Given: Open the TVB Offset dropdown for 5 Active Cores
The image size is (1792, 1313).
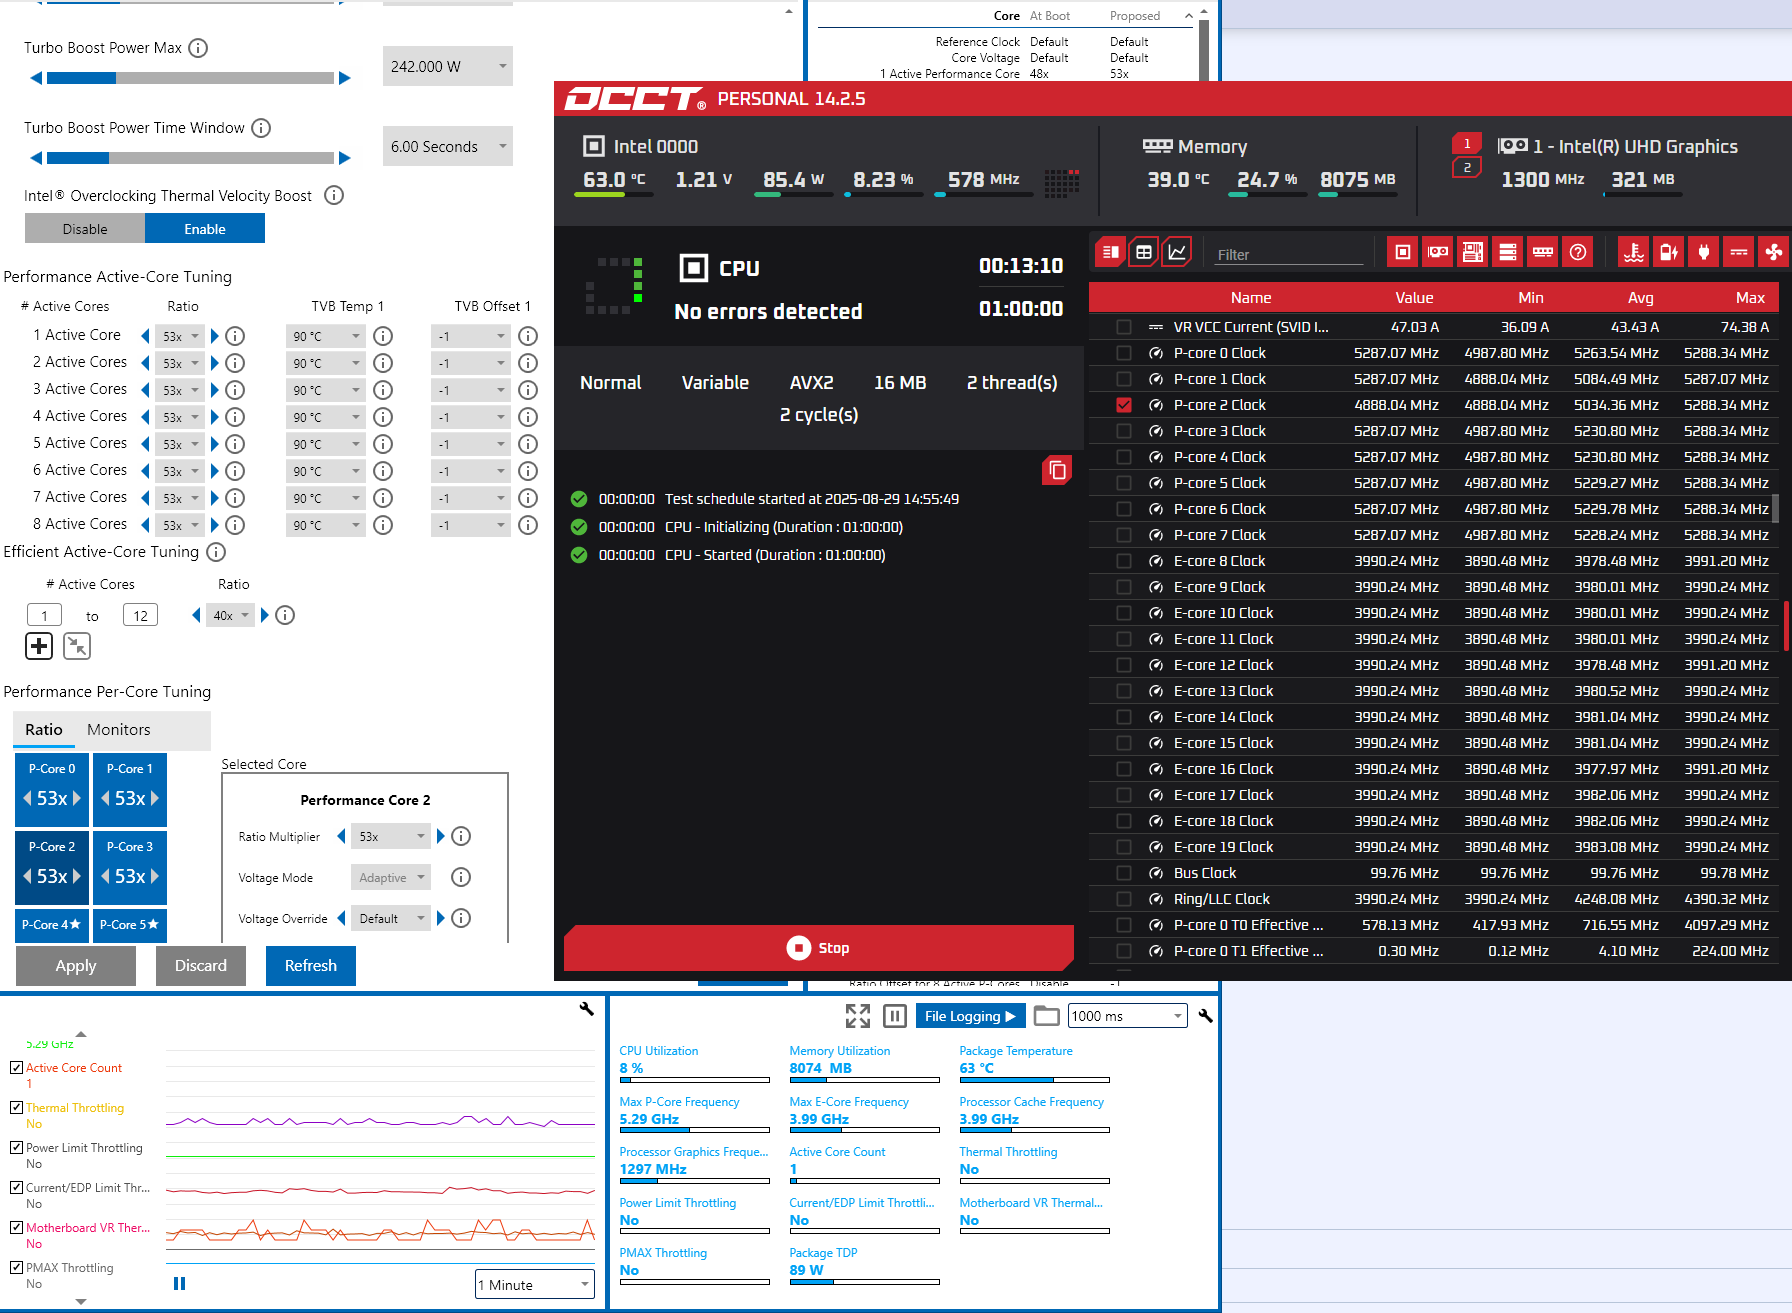Looking at the screenshot, I should (x=471, y=444).
